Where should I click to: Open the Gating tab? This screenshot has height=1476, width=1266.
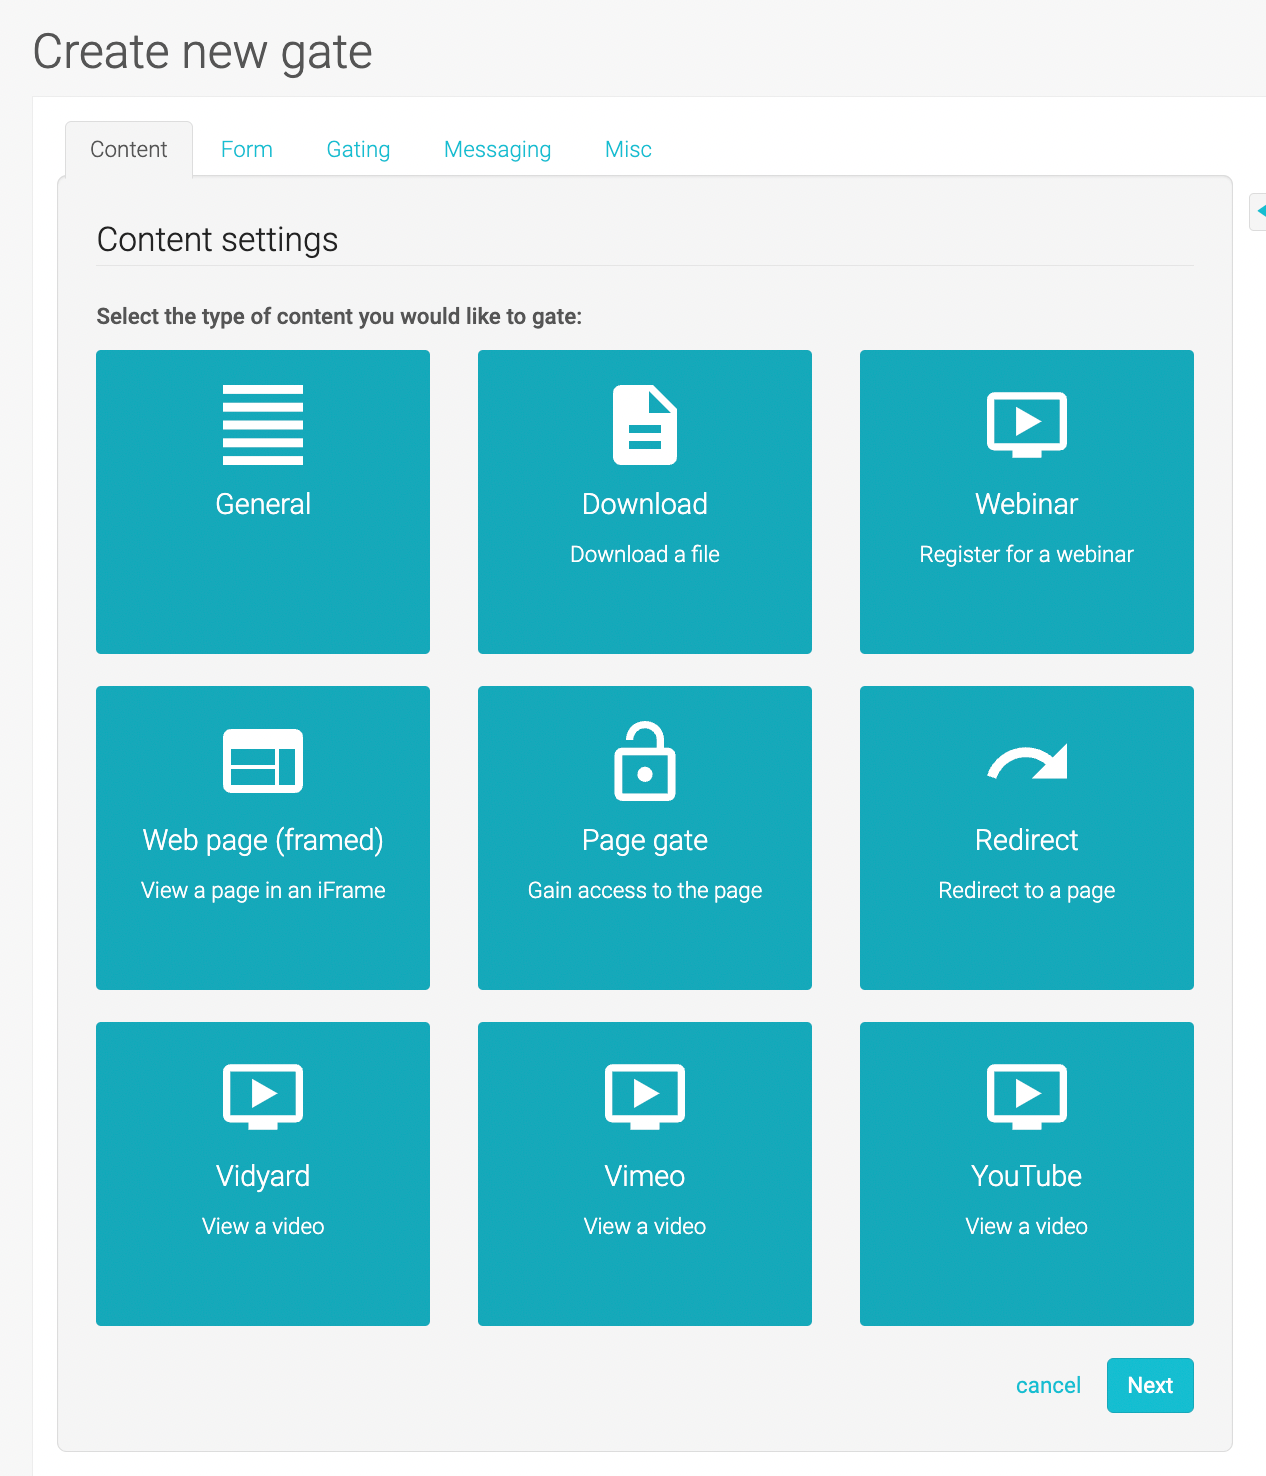(x=358, y=149)
